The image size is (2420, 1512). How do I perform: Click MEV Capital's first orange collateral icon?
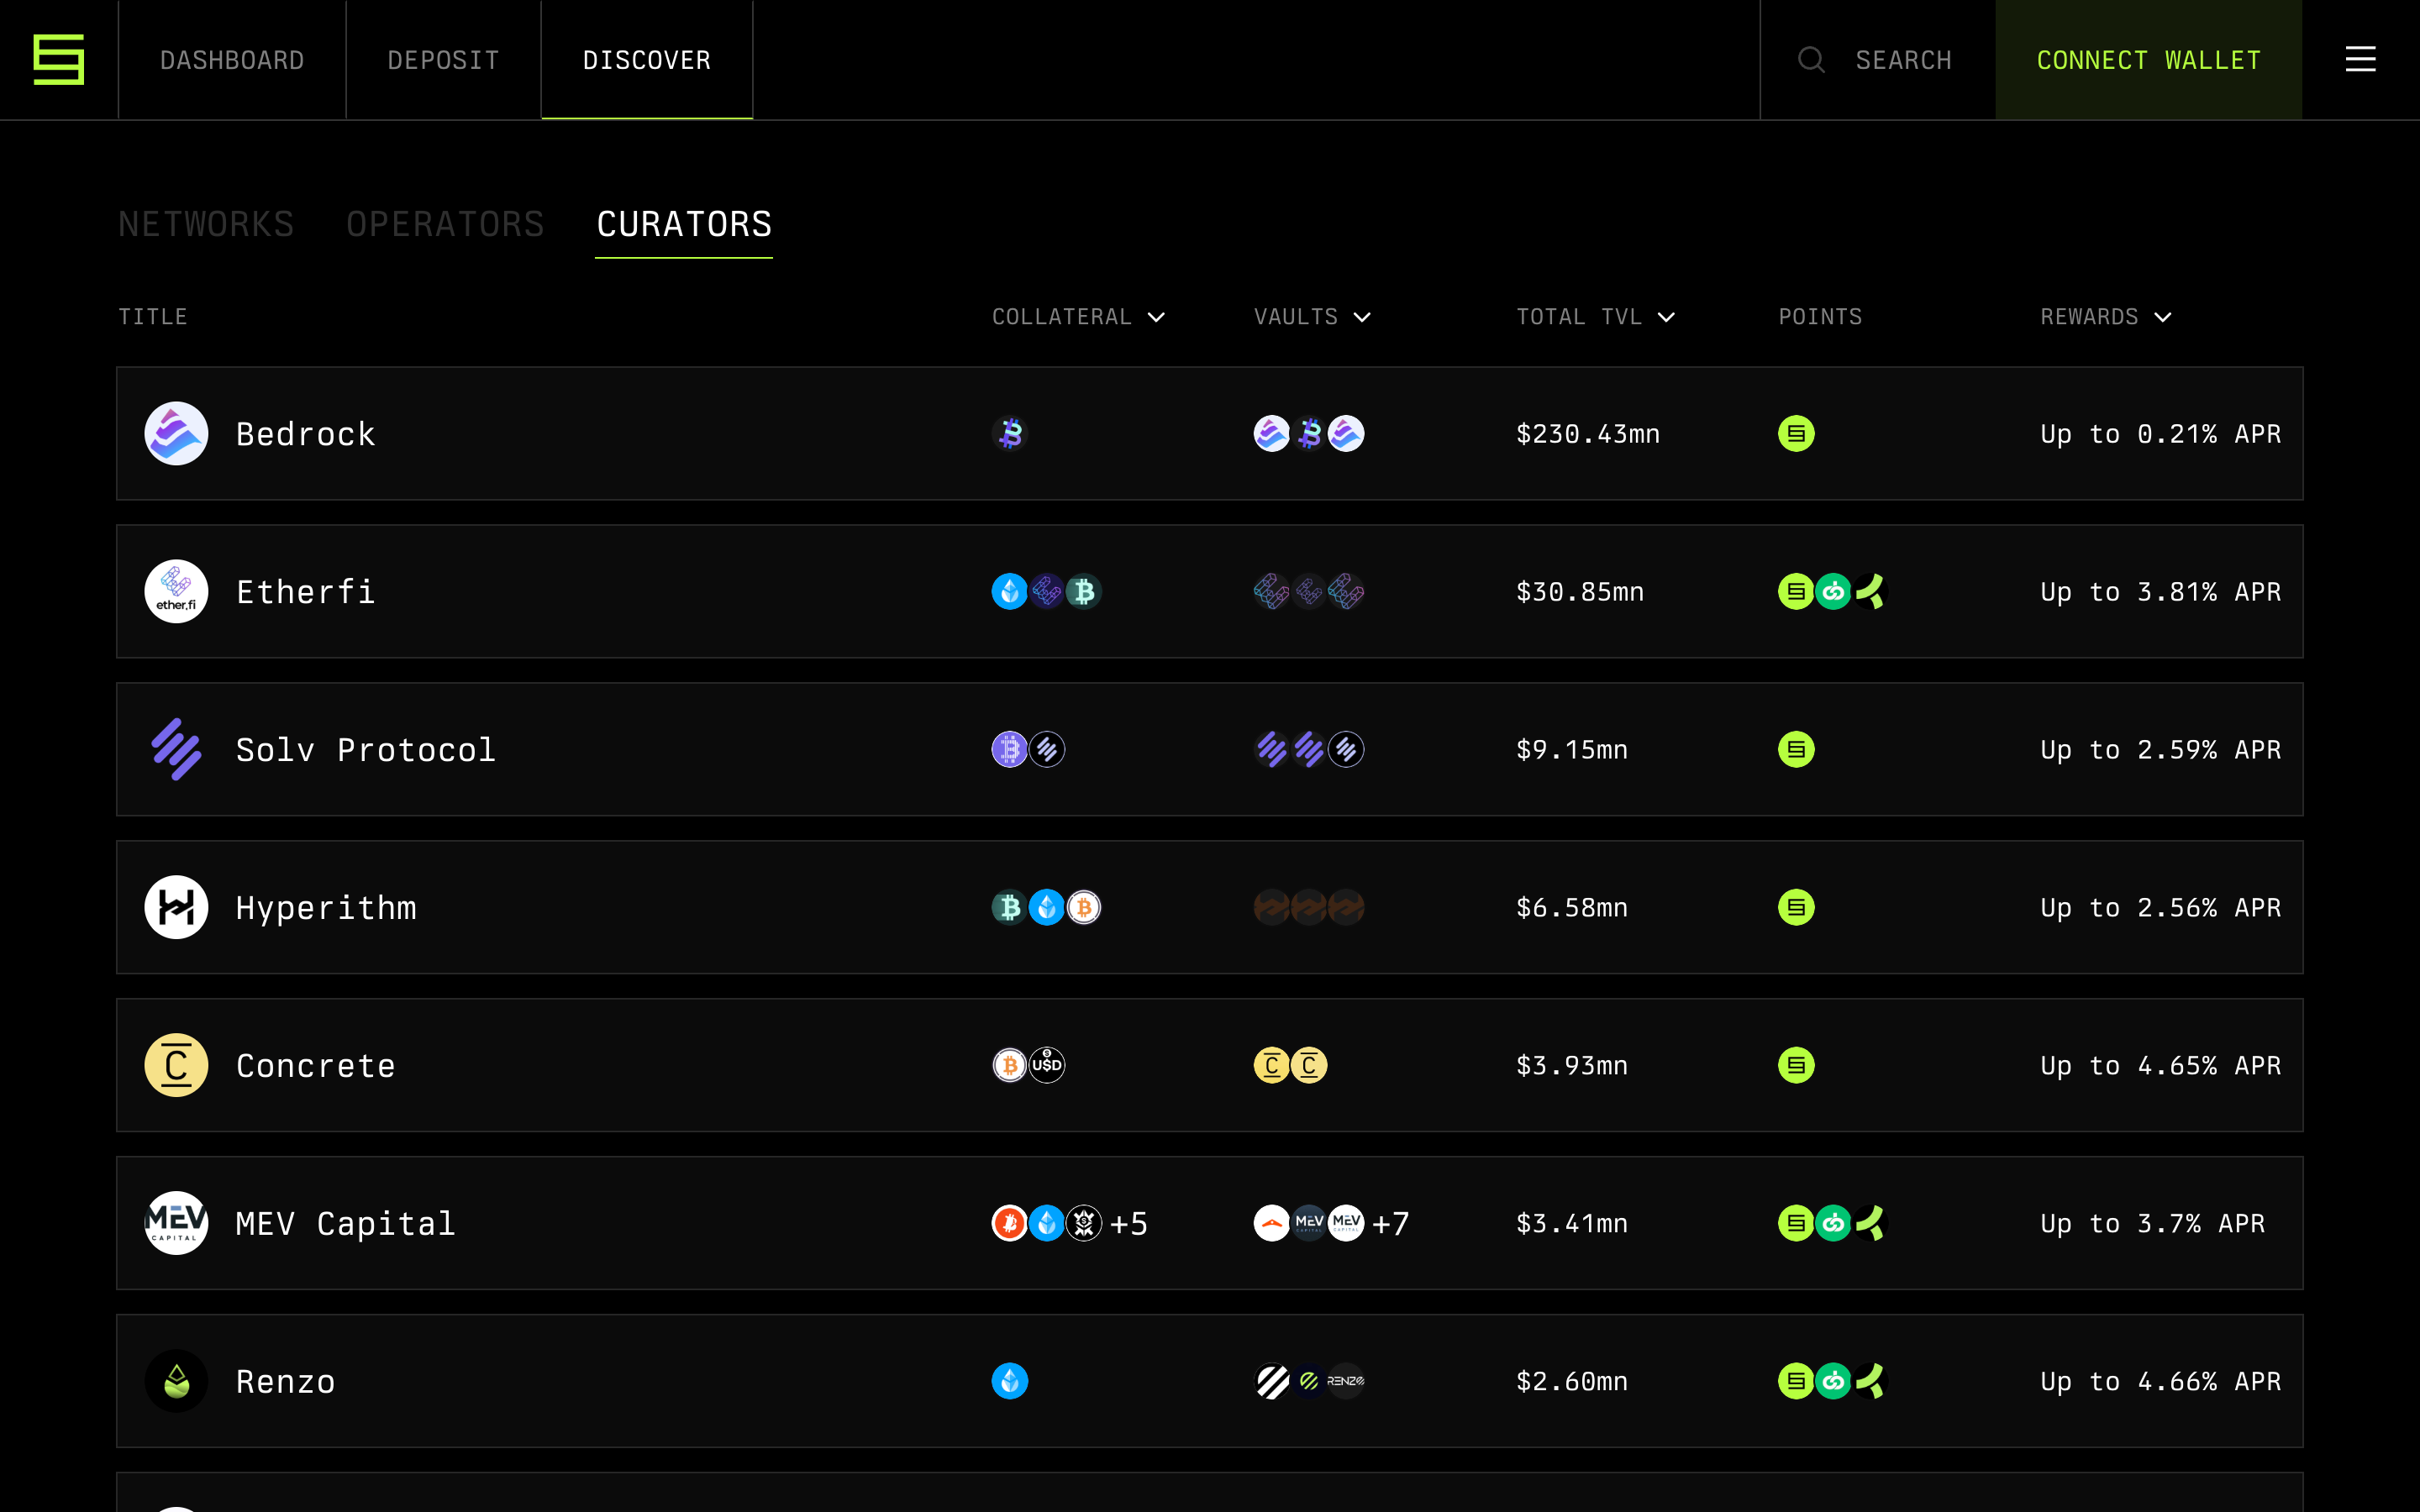pyautogui.click(x=1010, y=1223)
